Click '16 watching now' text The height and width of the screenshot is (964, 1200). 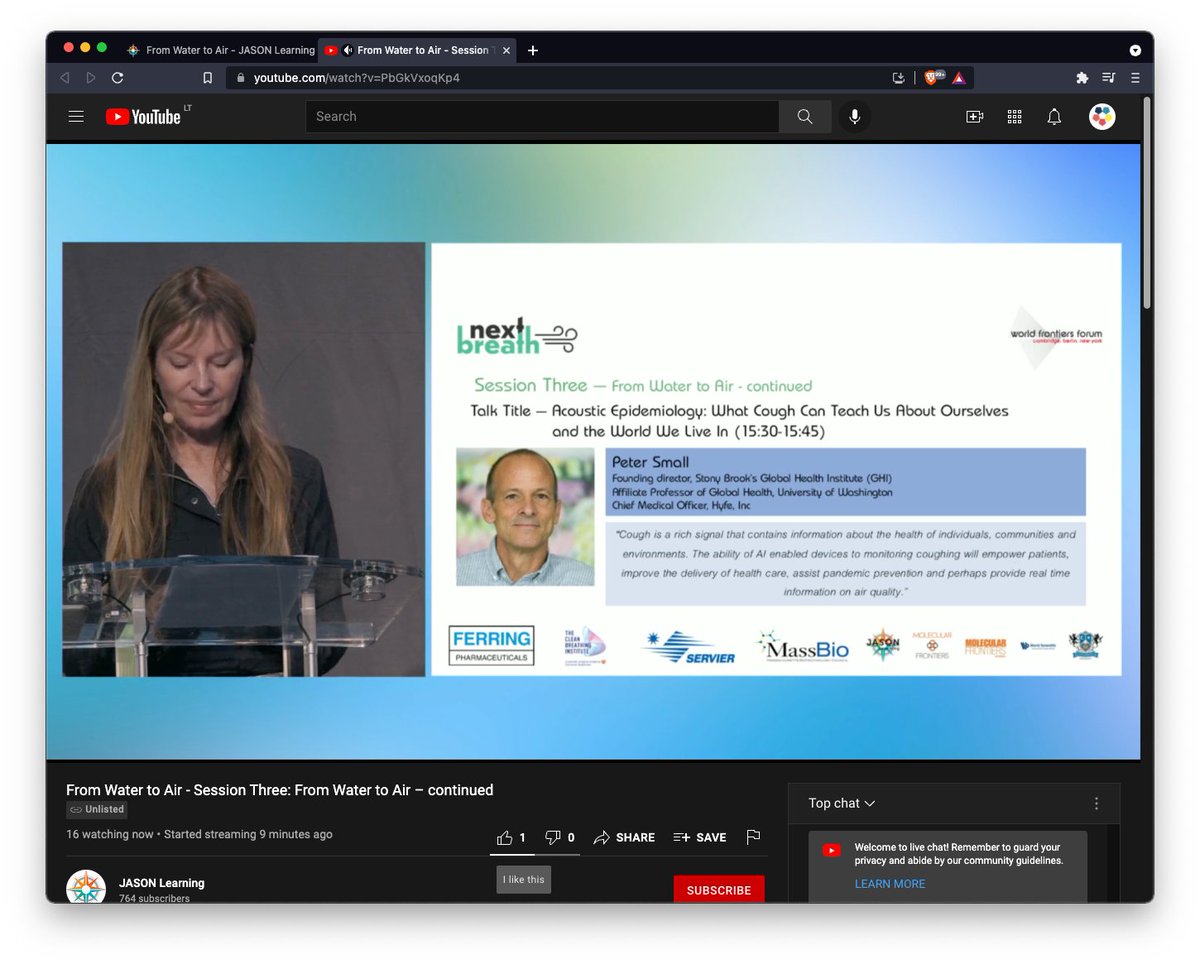pyautogui.click(x=110, y=834)
